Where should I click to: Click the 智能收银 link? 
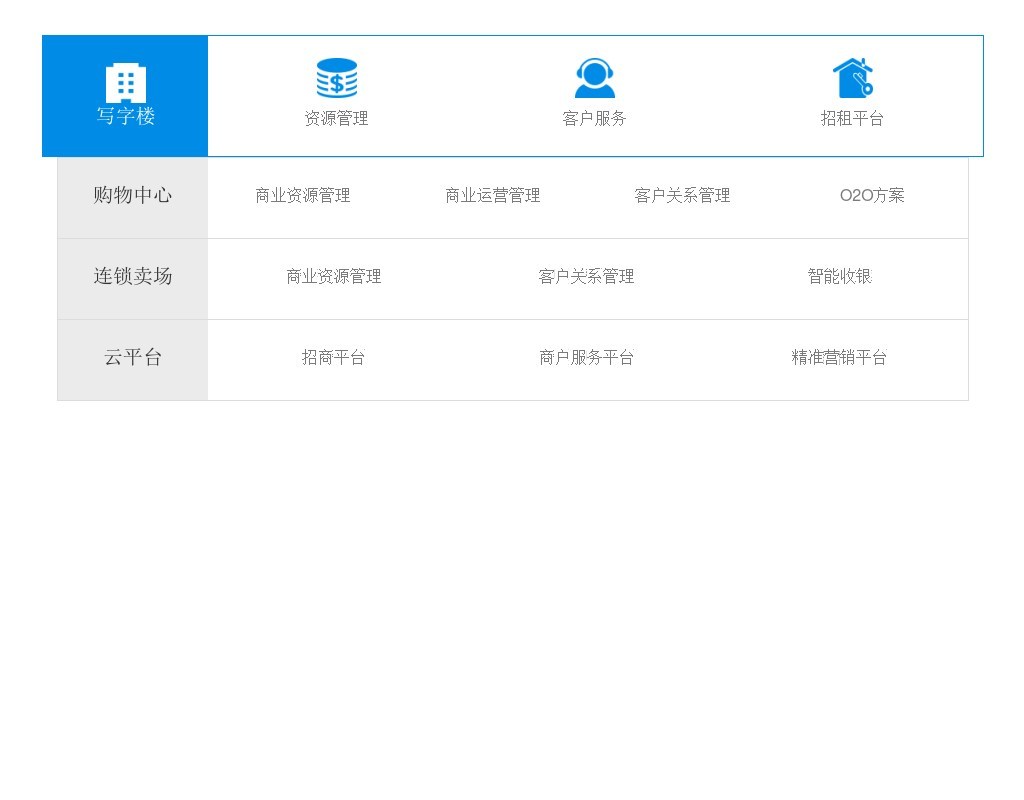point(840,276)
